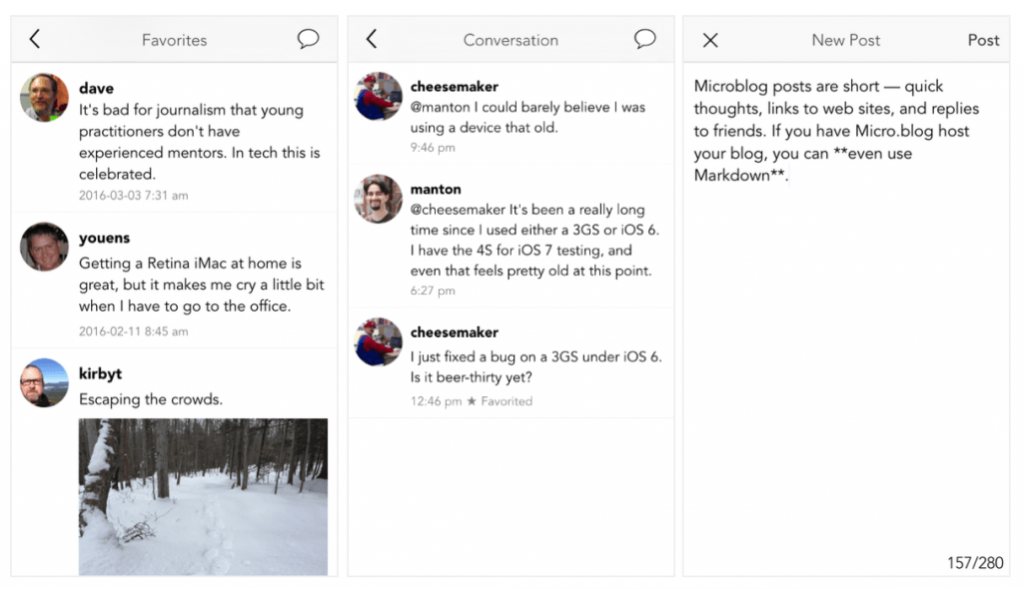
Task: Select the dave username link
Action: coord(96,88)
